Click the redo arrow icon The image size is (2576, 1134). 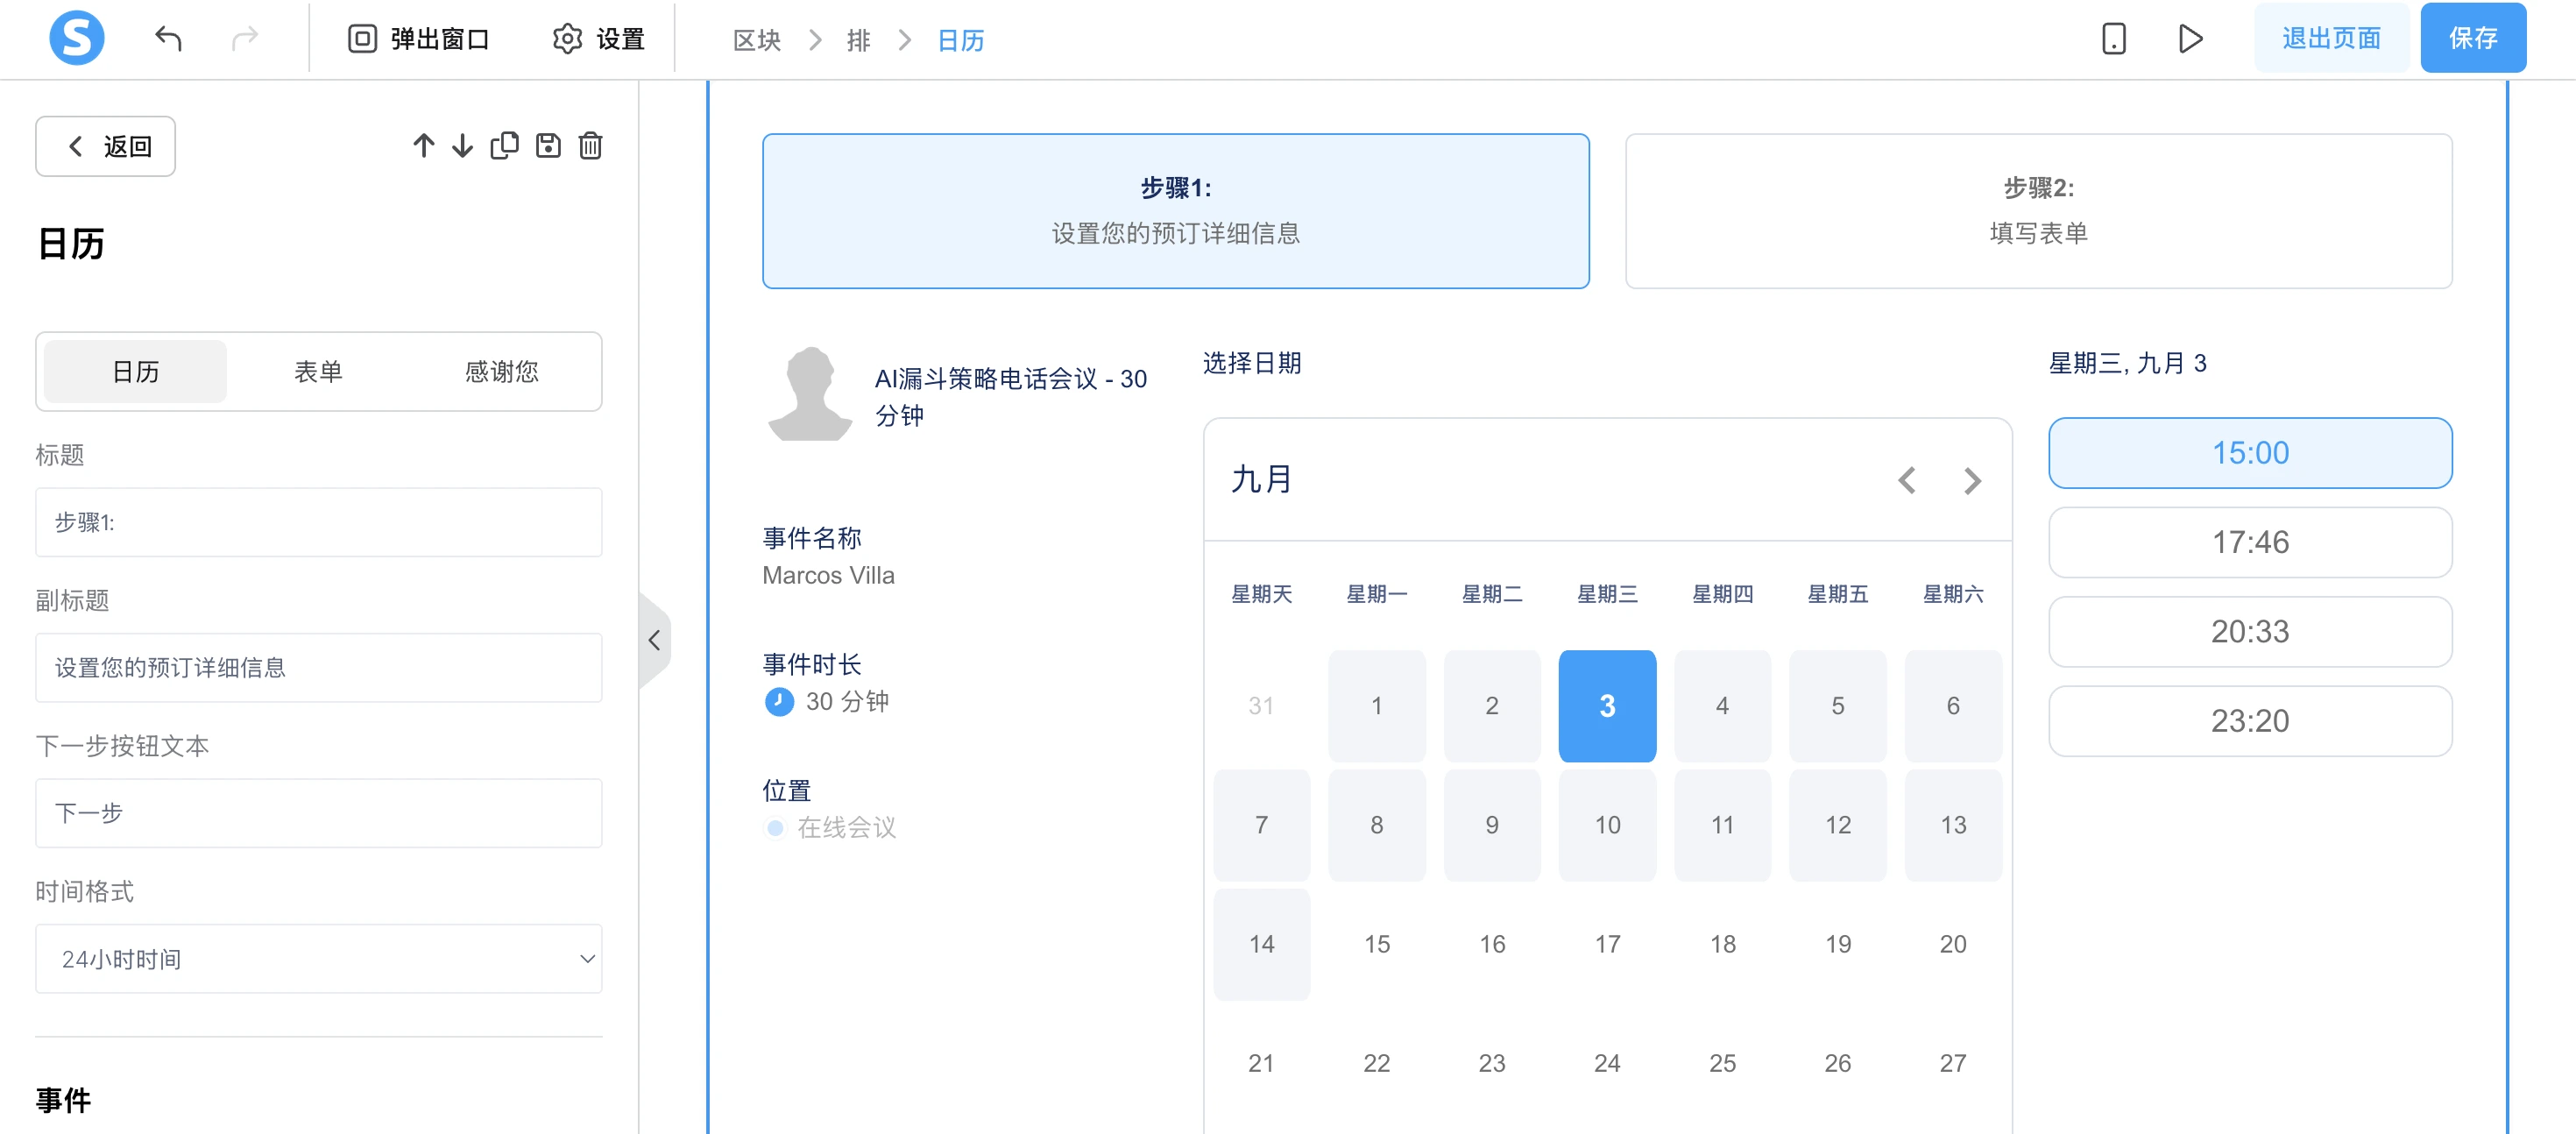tap(245, 38)
